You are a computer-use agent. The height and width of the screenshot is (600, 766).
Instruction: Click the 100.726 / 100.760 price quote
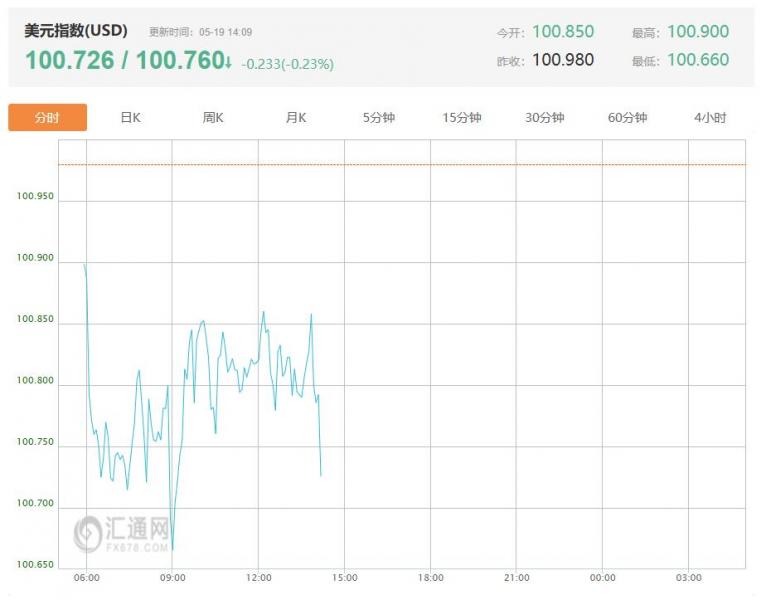pos(123,61)
